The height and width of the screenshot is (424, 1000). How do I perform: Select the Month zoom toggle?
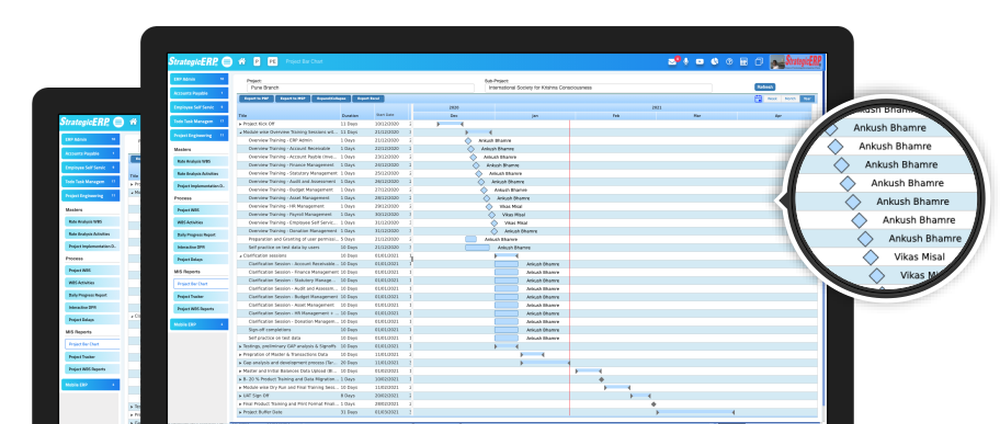click(x=790, y=99)
